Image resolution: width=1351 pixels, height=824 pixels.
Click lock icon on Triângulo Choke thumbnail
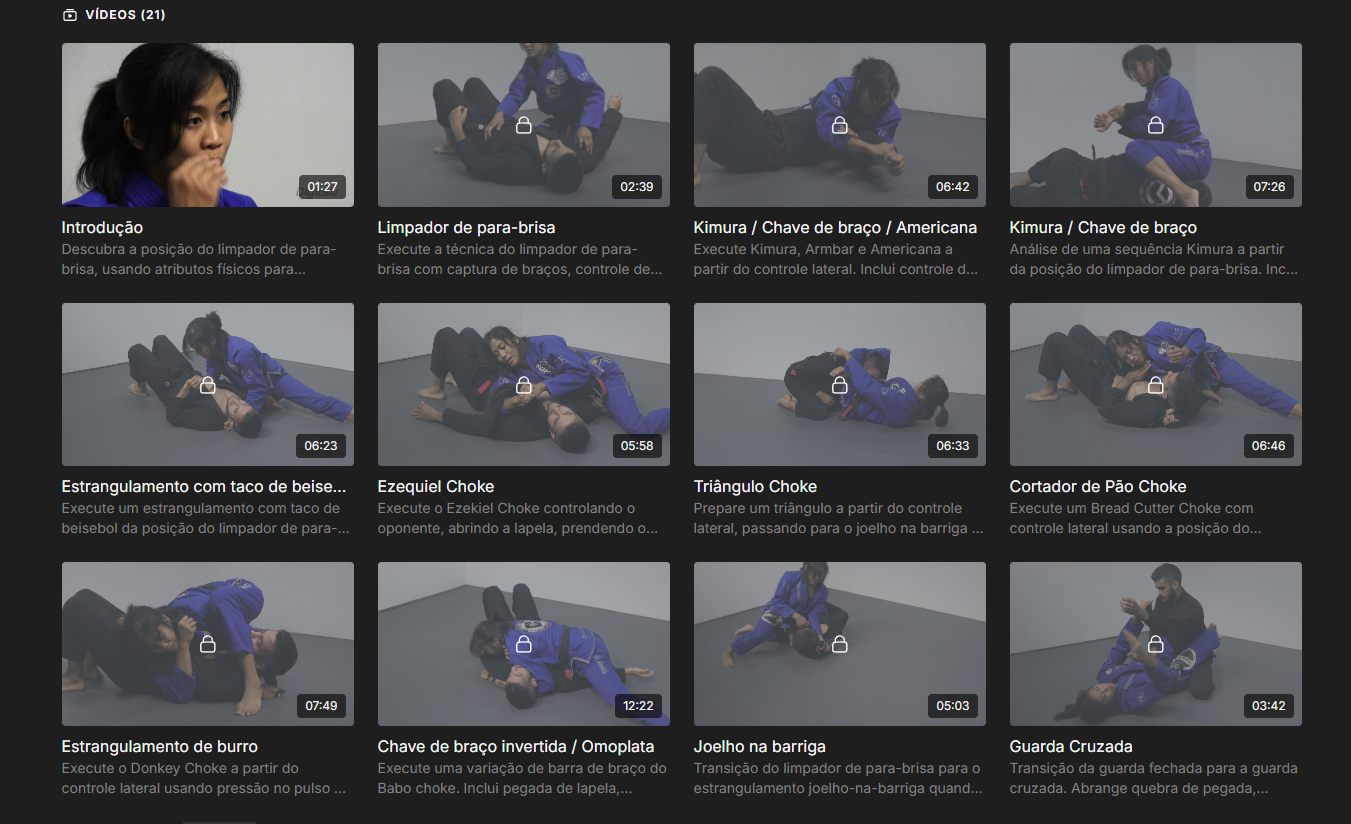[x=839, y=385]
